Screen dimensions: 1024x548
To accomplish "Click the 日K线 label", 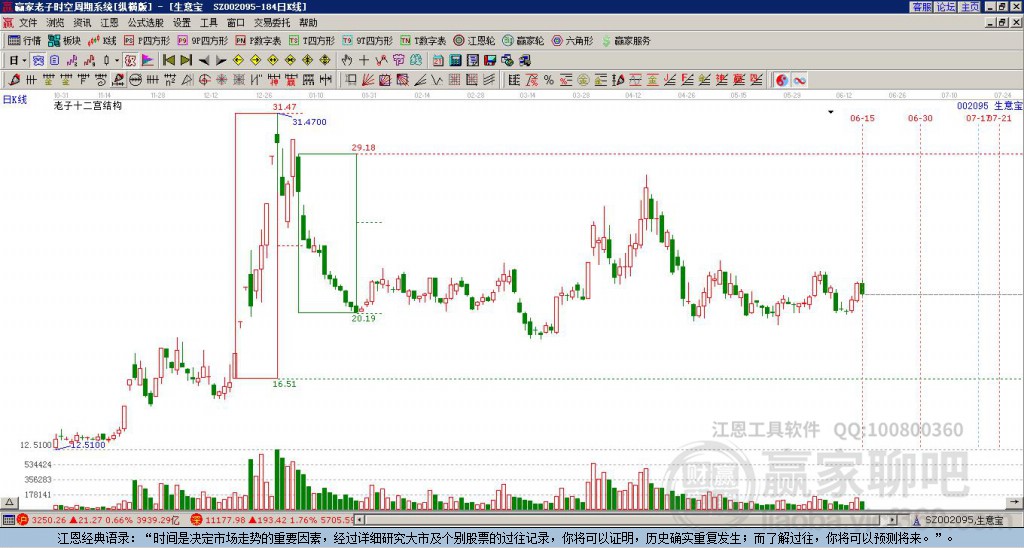I will point(15,100).
